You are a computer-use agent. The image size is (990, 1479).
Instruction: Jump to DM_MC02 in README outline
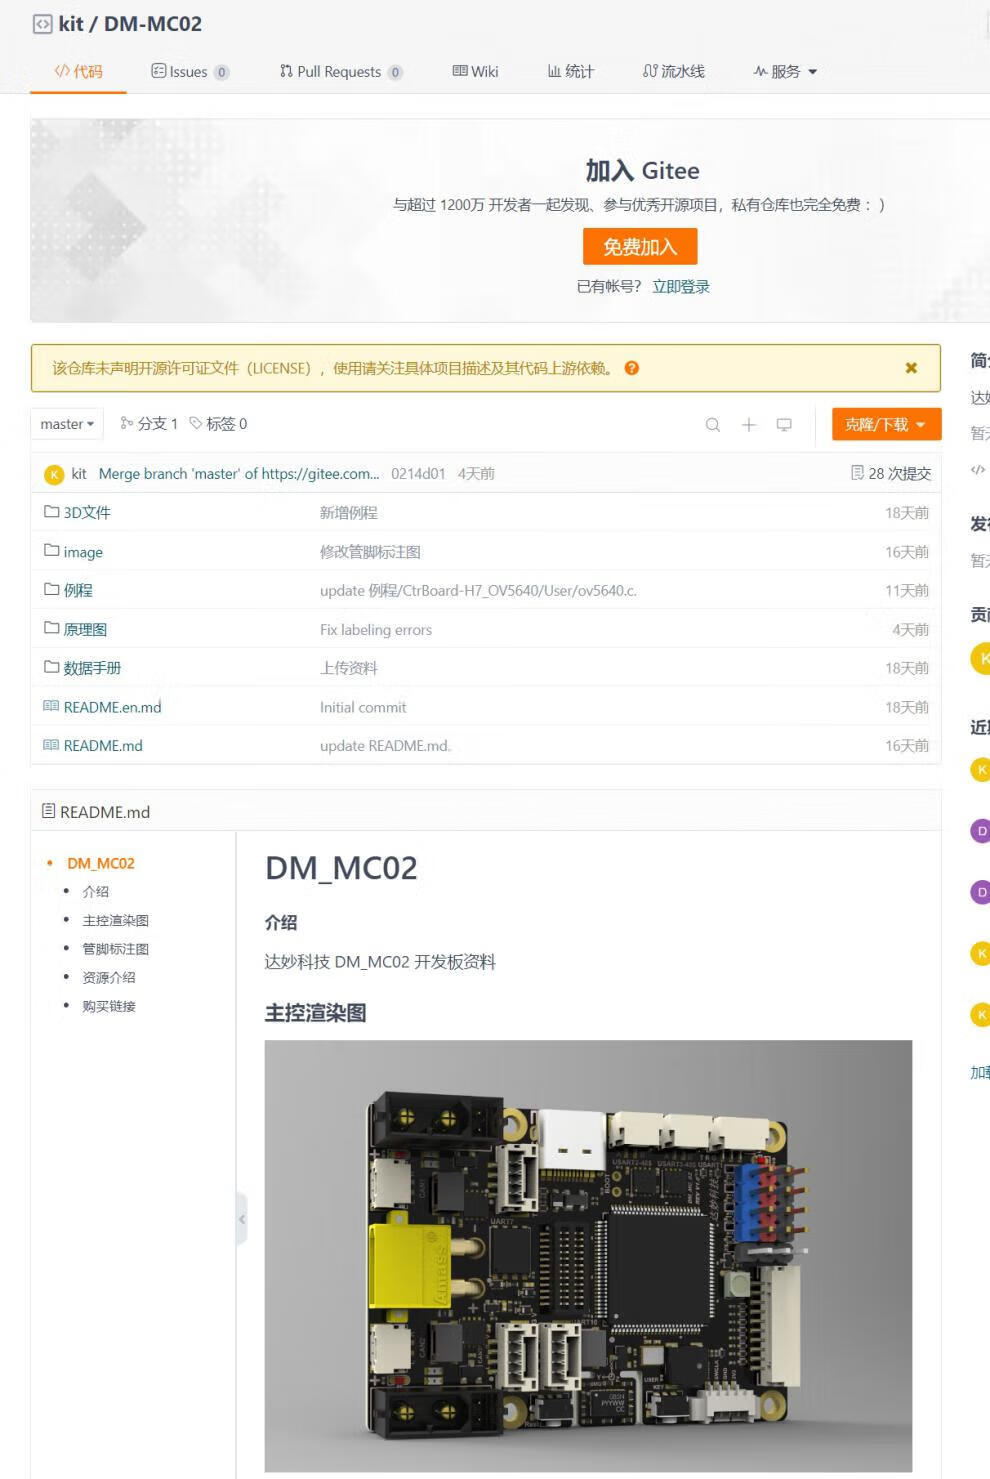tap(101, 863)
